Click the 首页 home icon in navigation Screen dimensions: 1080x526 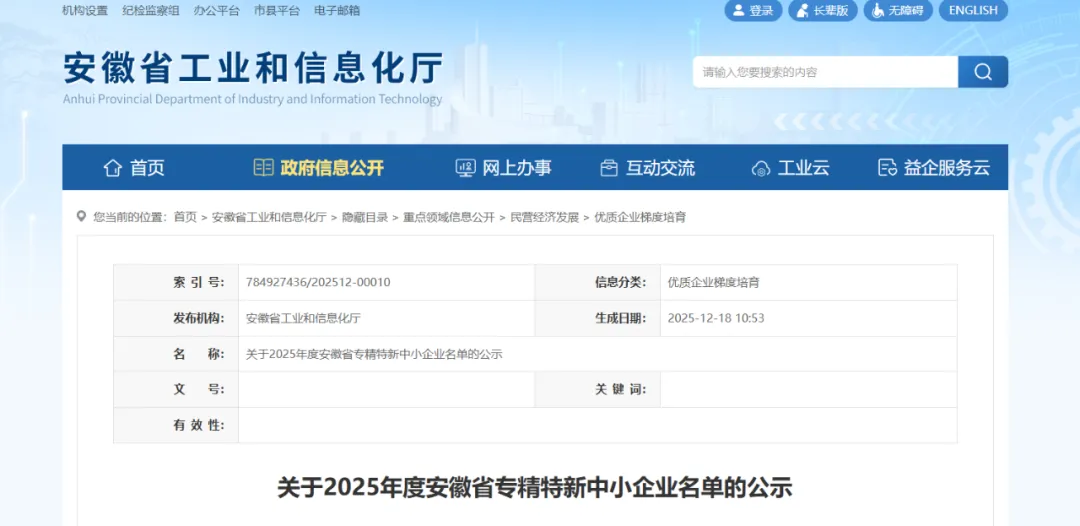coord(112,168)
